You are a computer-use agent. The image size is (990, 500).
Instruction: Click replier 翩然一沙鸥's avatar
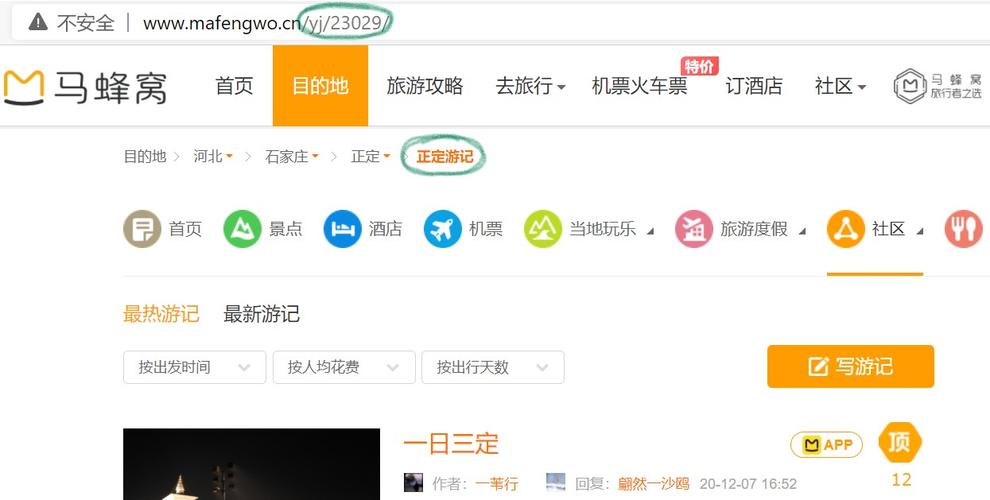556,482
